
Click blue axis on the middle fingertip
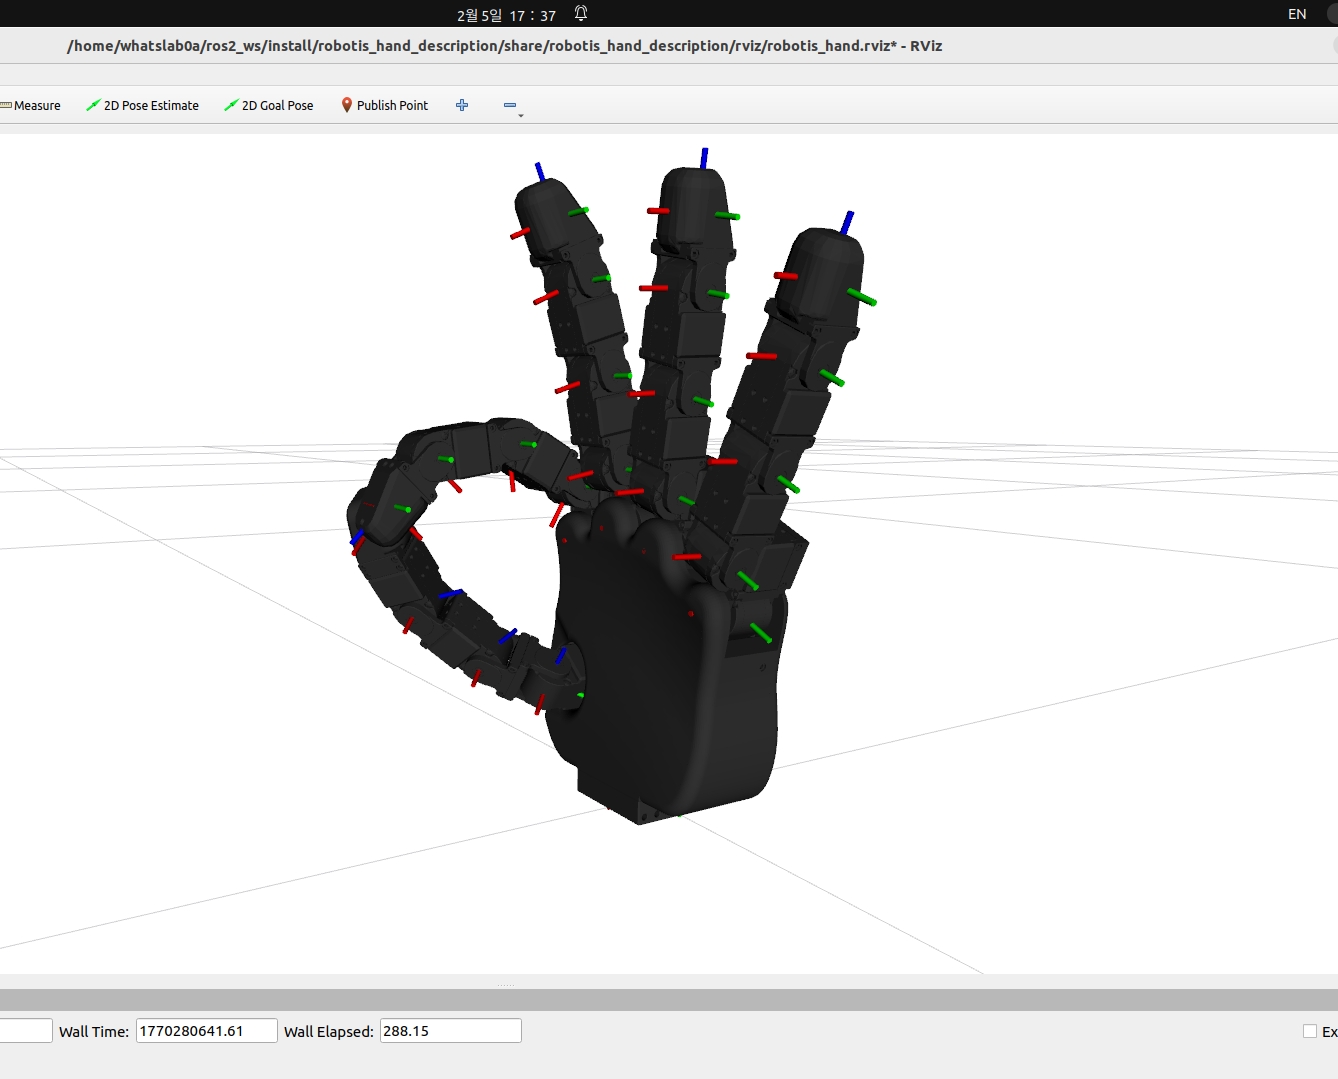[704, 158]
